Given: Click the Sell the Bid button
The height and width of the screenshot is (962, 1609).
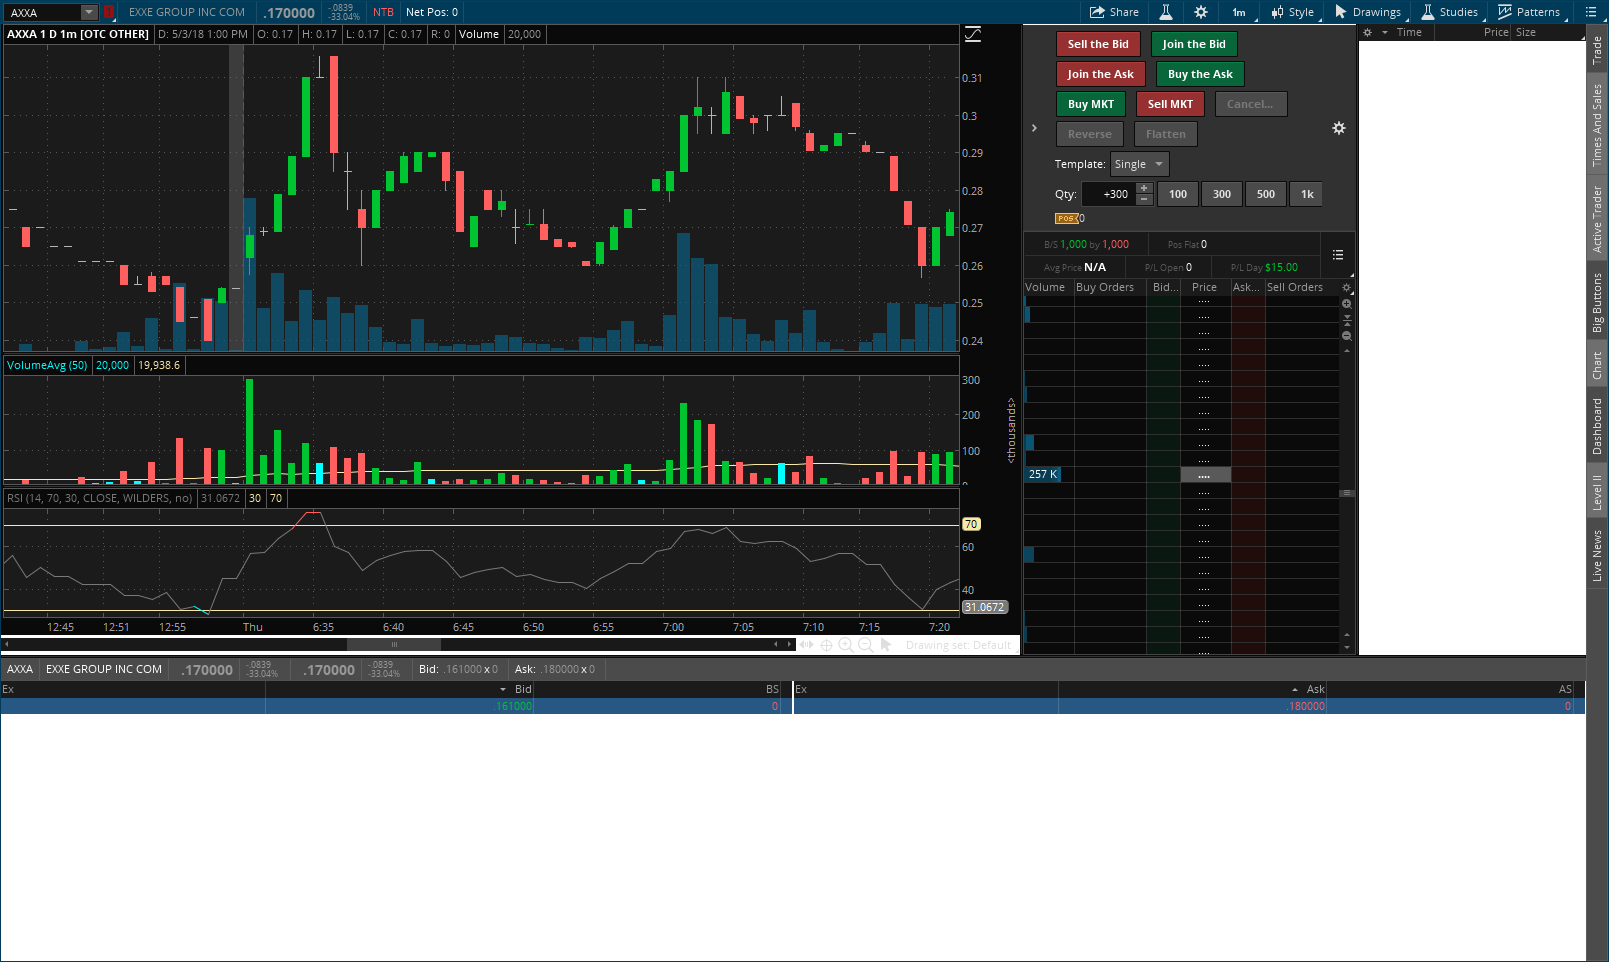Looking at the screenshot, I should pyautogui.click(x=1098, y=44).
